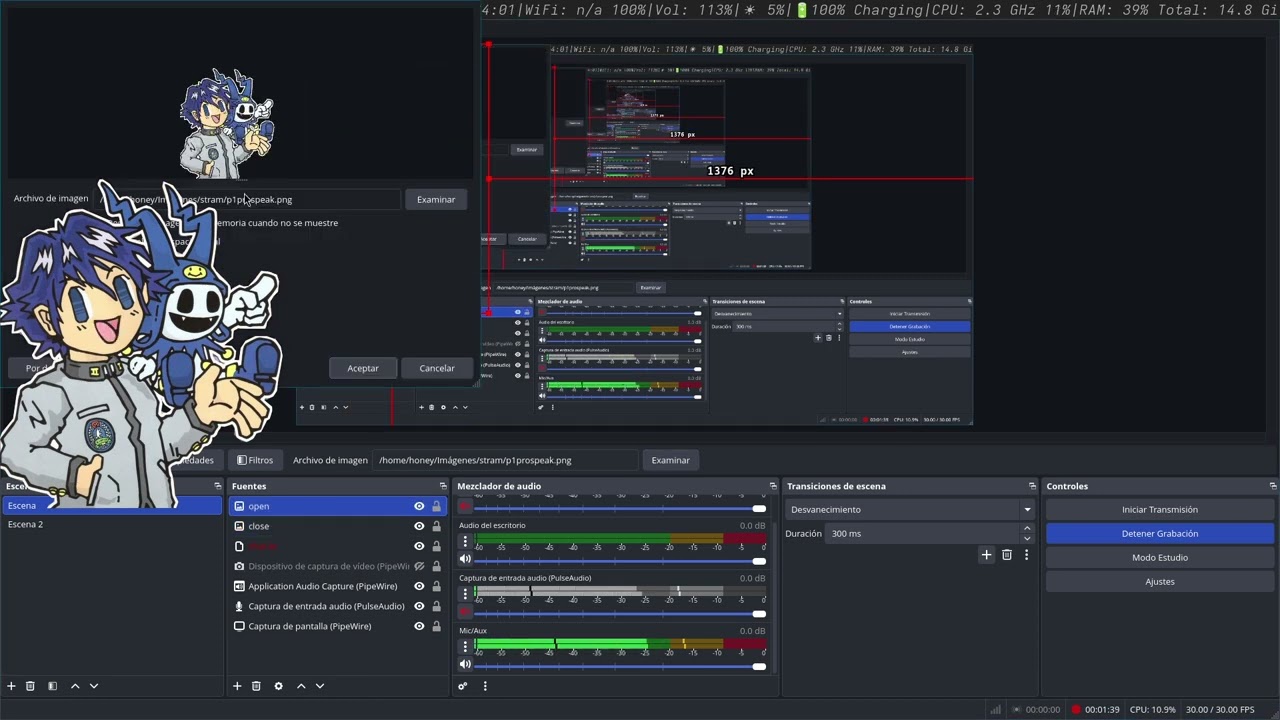
Task: Increase the Duración value with the up arrow
Action: tap(1027, 529)
